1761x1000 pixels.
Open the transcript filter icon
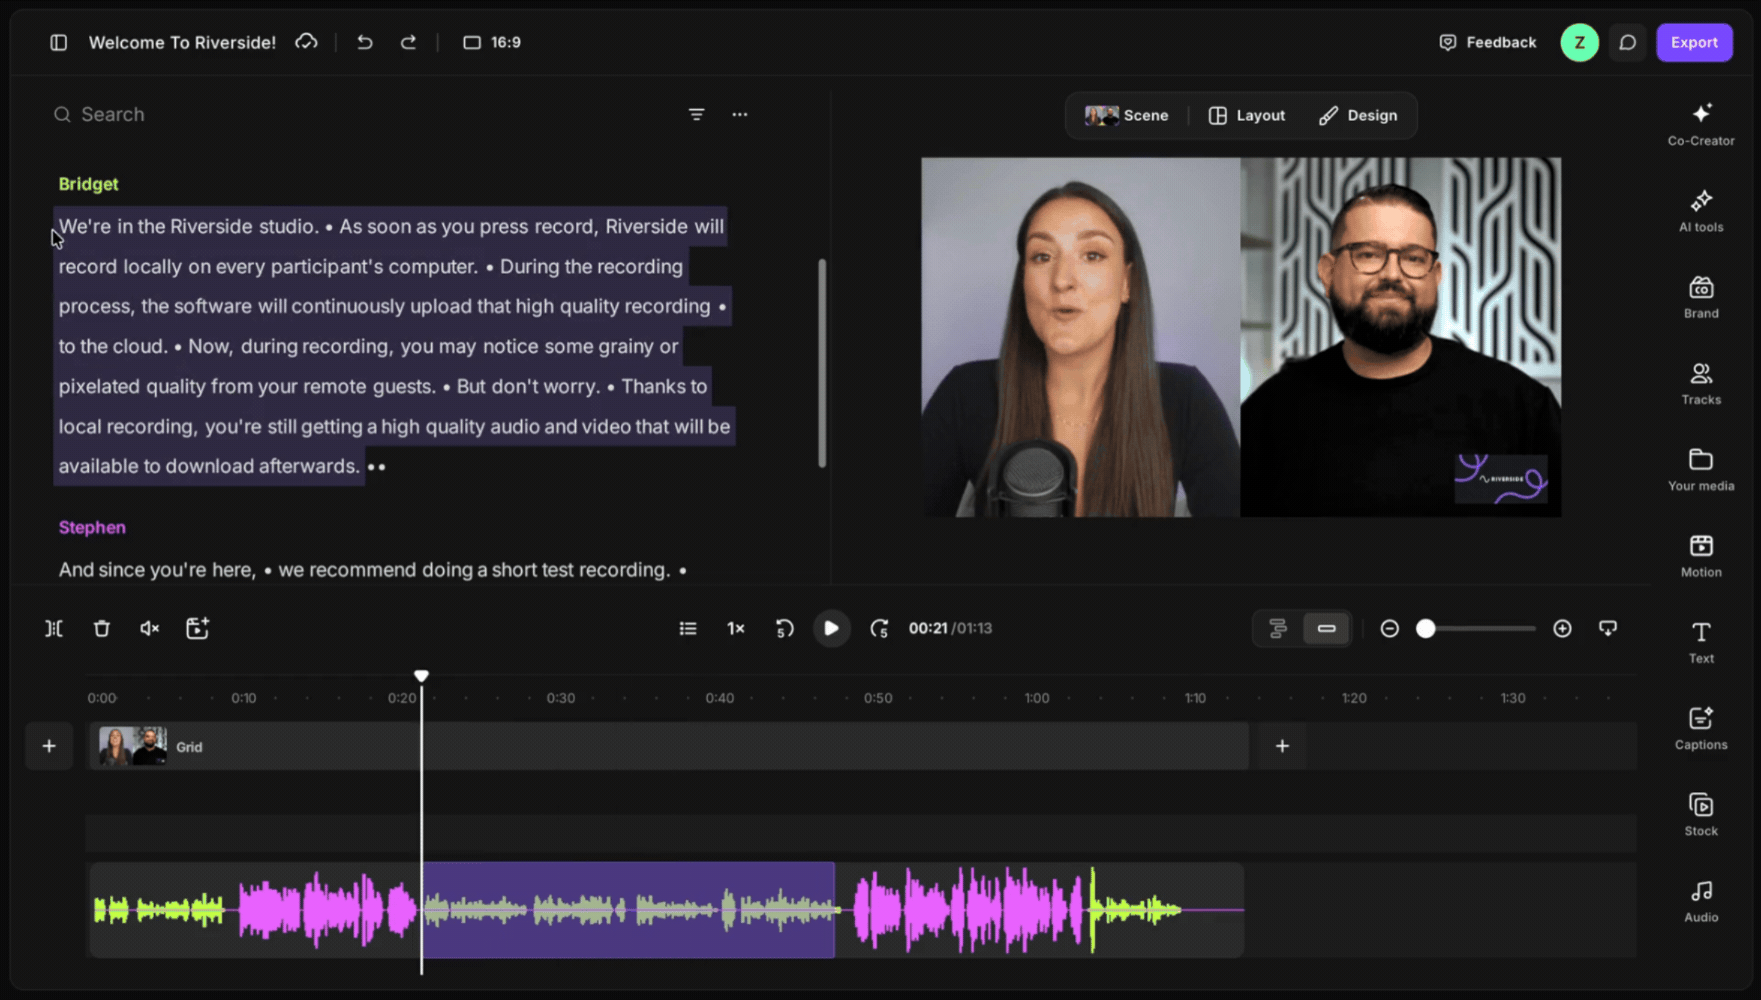[696, 114]
